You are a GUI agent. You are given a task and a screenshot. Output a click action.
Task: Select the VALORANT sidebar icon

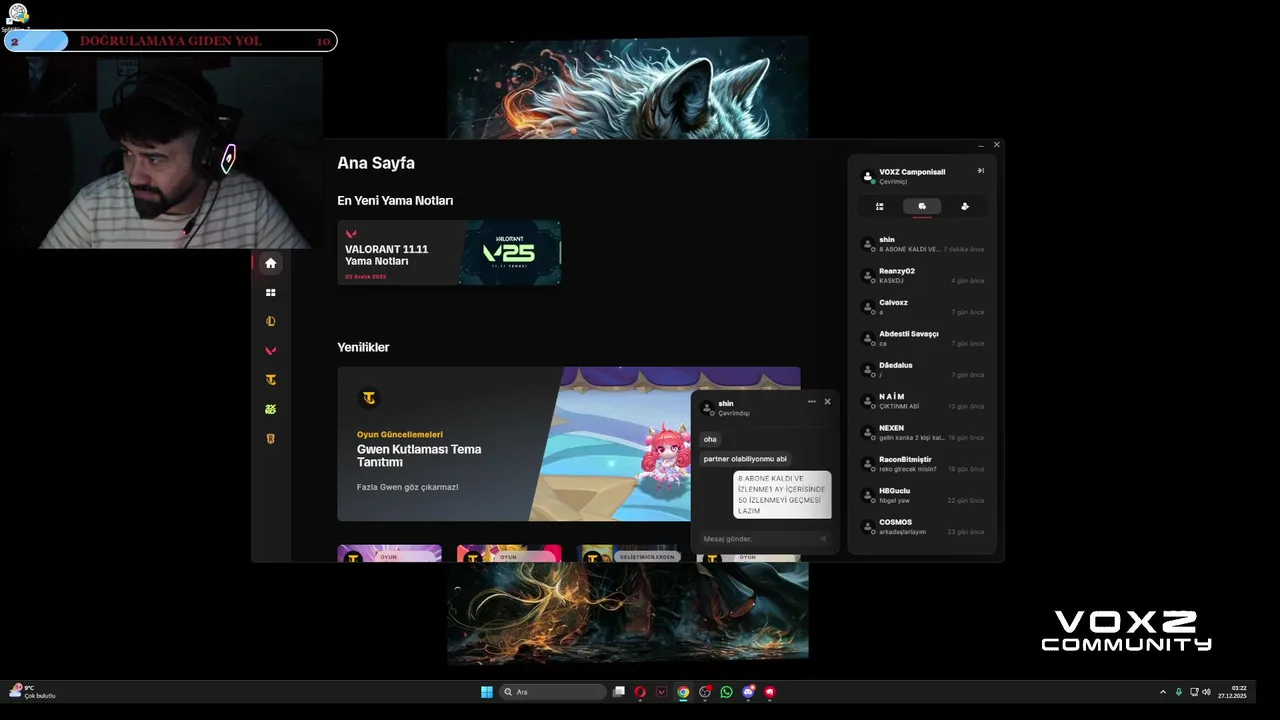[270, 351]
